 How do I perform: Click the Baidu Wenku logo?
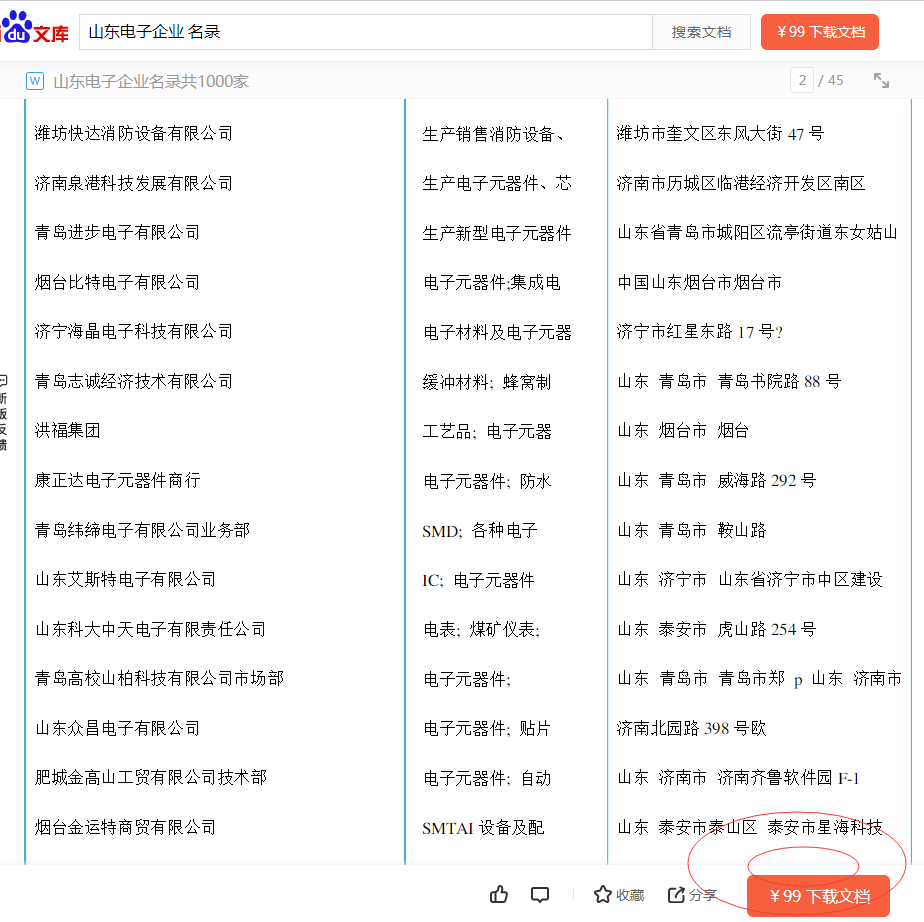34,28
